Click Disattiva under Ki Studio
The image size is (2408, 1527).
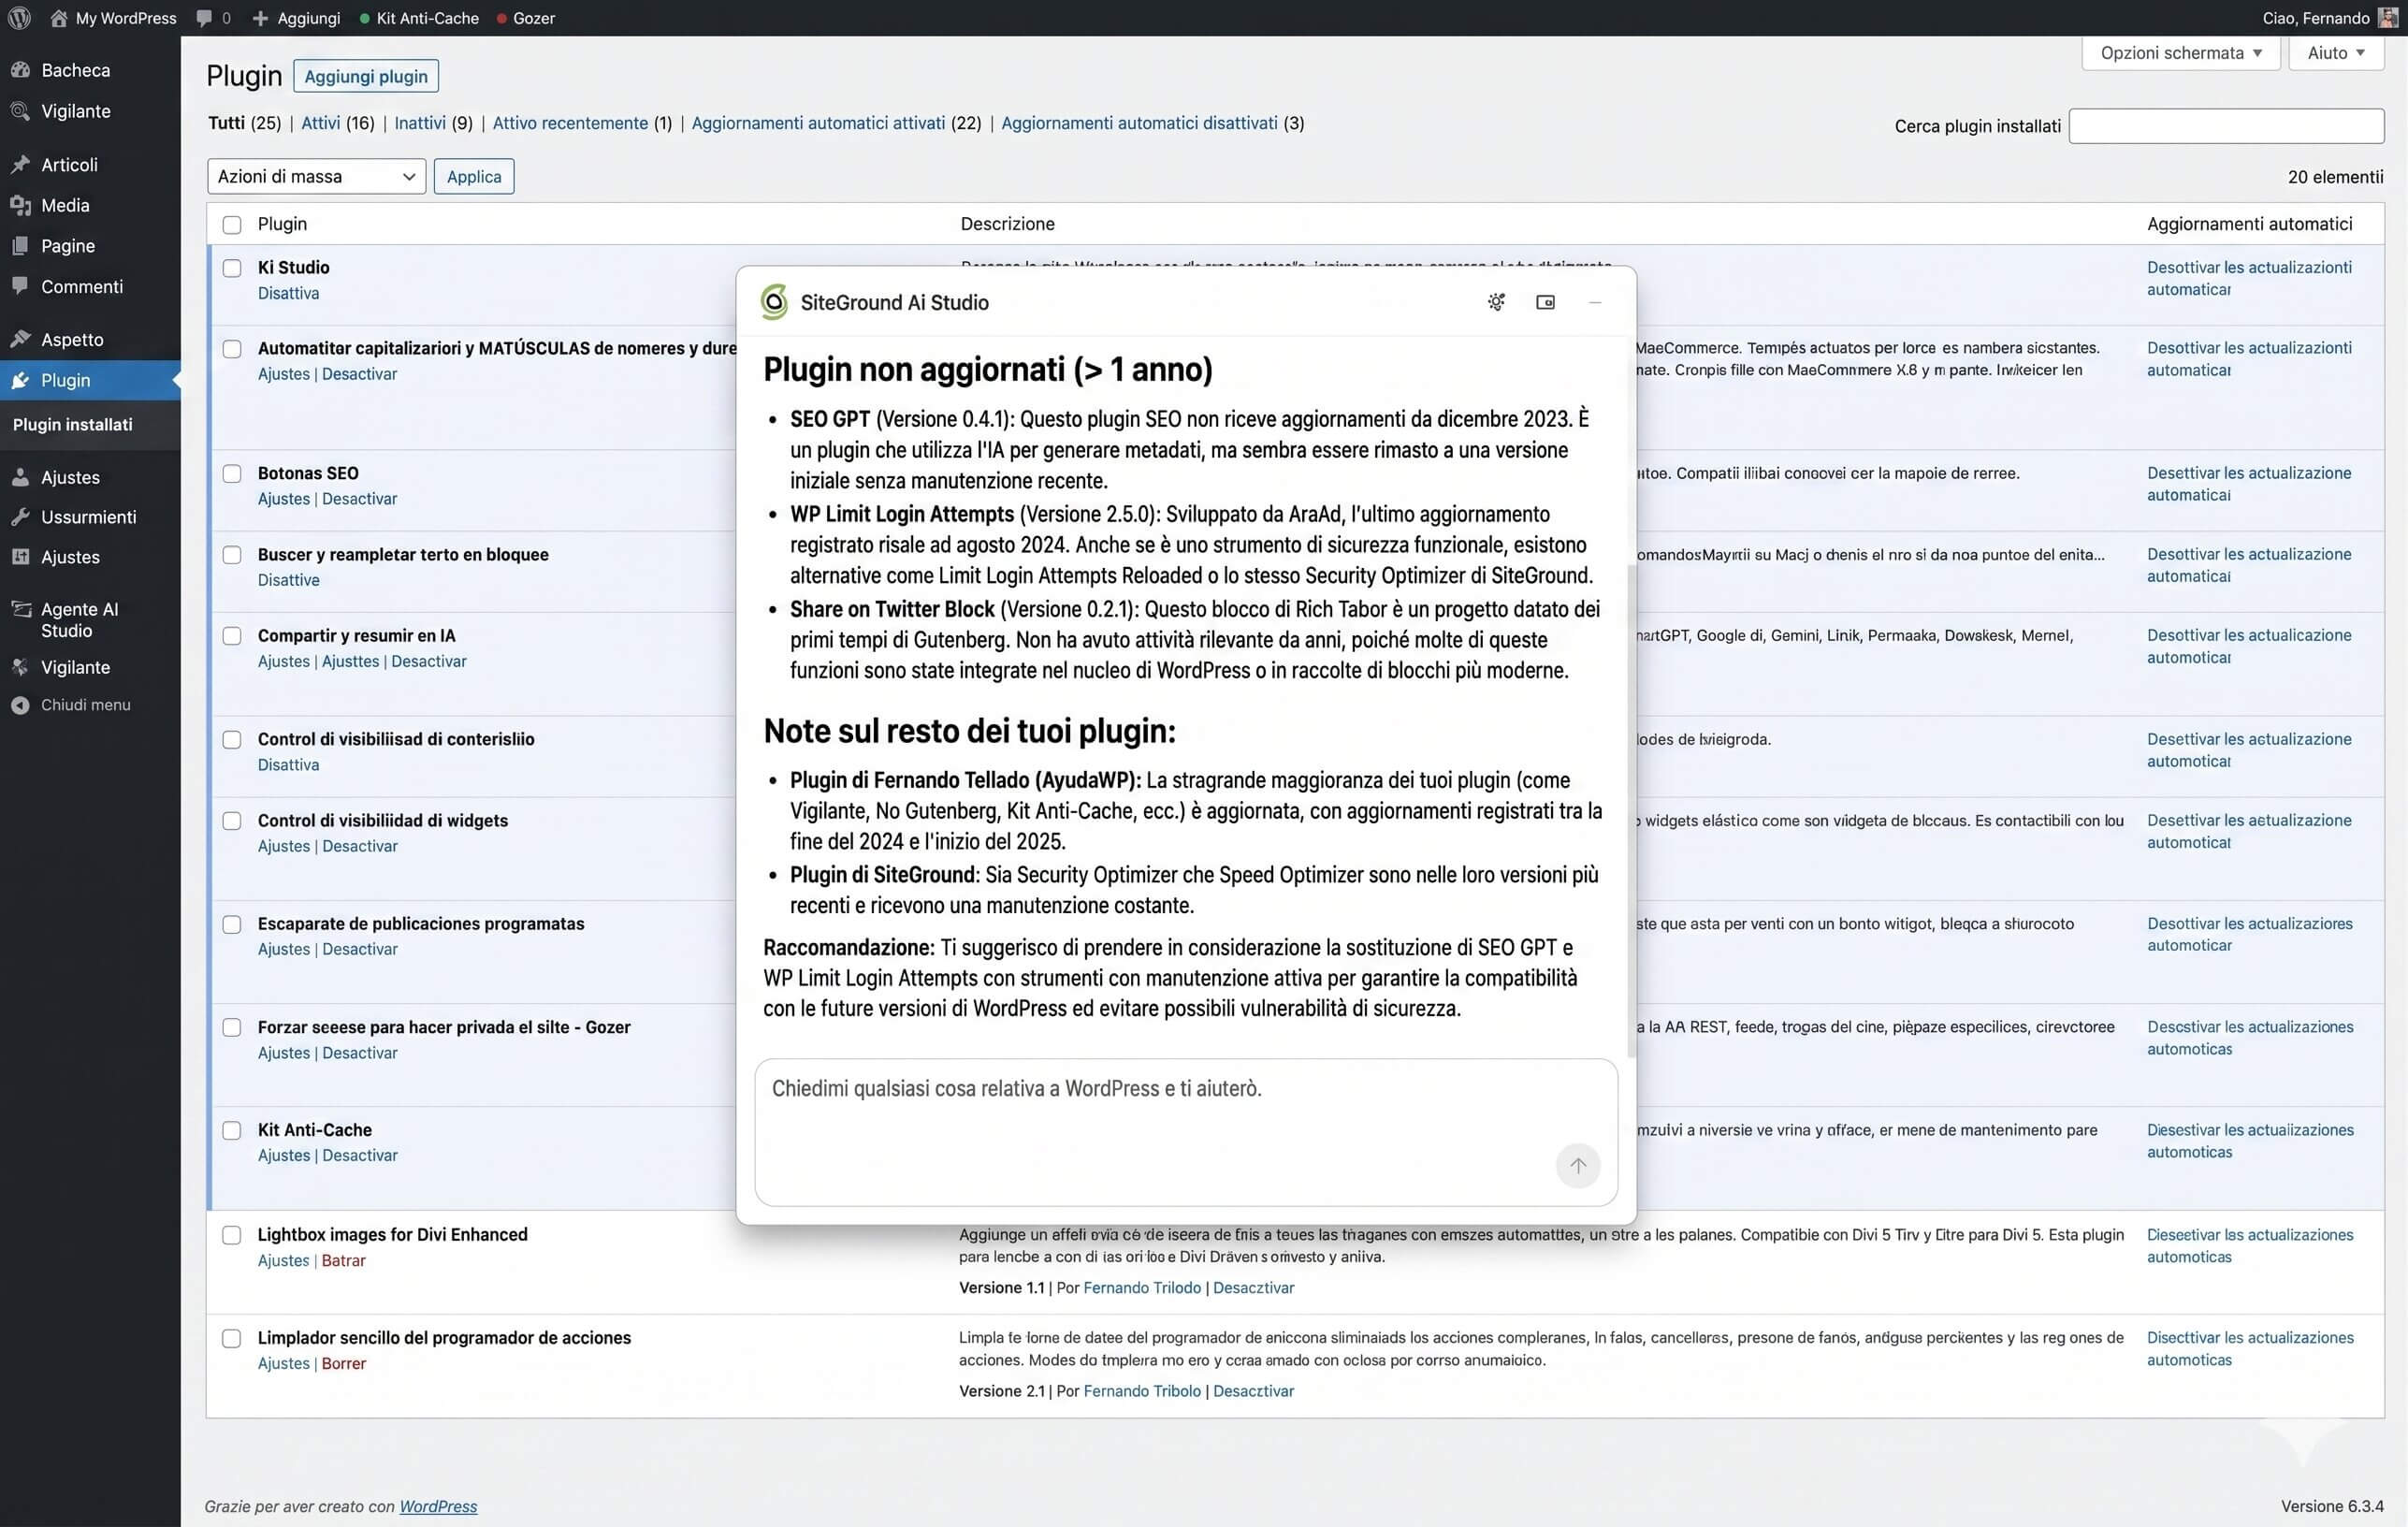point(288,293)
